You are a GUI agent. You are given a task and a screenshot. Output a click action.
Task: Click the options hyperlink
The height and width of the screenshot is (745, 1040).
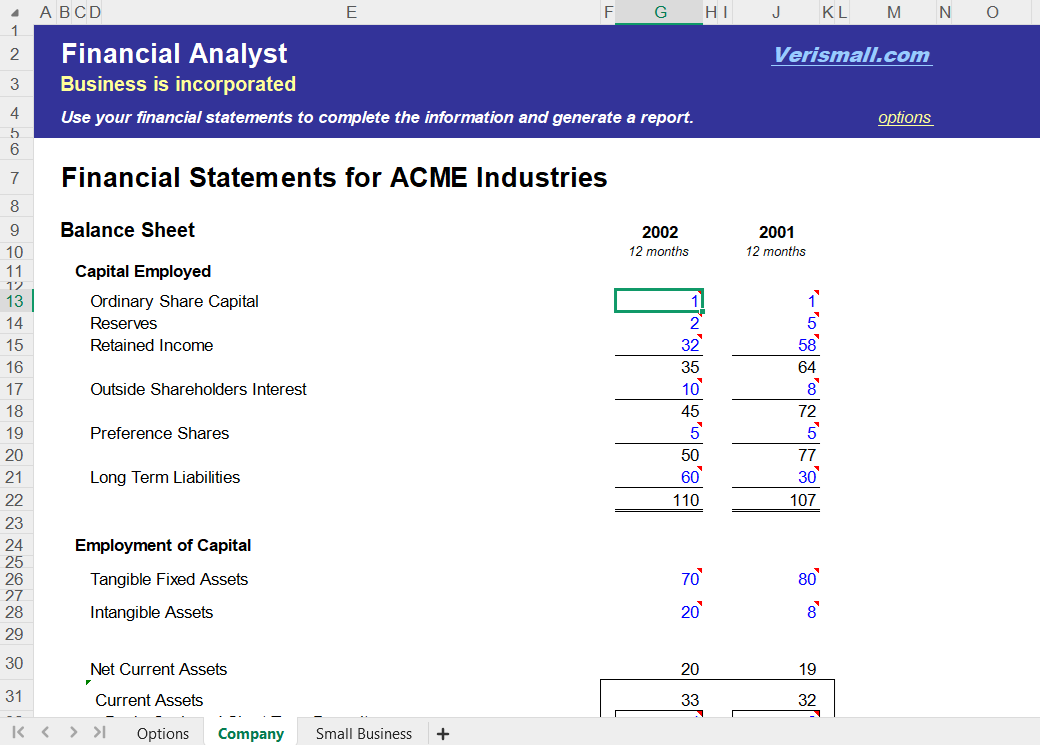(x=904, y=117)
